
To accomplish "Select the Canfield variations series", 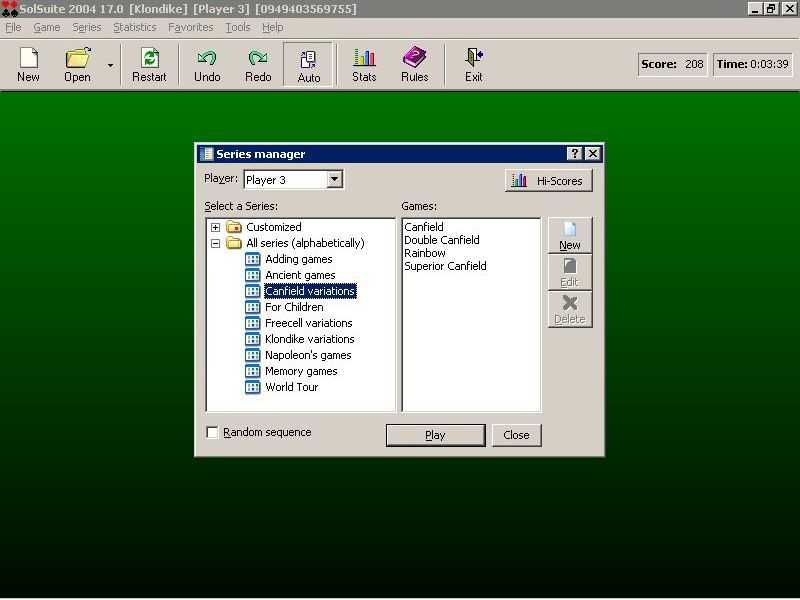I will pos(310,291).
